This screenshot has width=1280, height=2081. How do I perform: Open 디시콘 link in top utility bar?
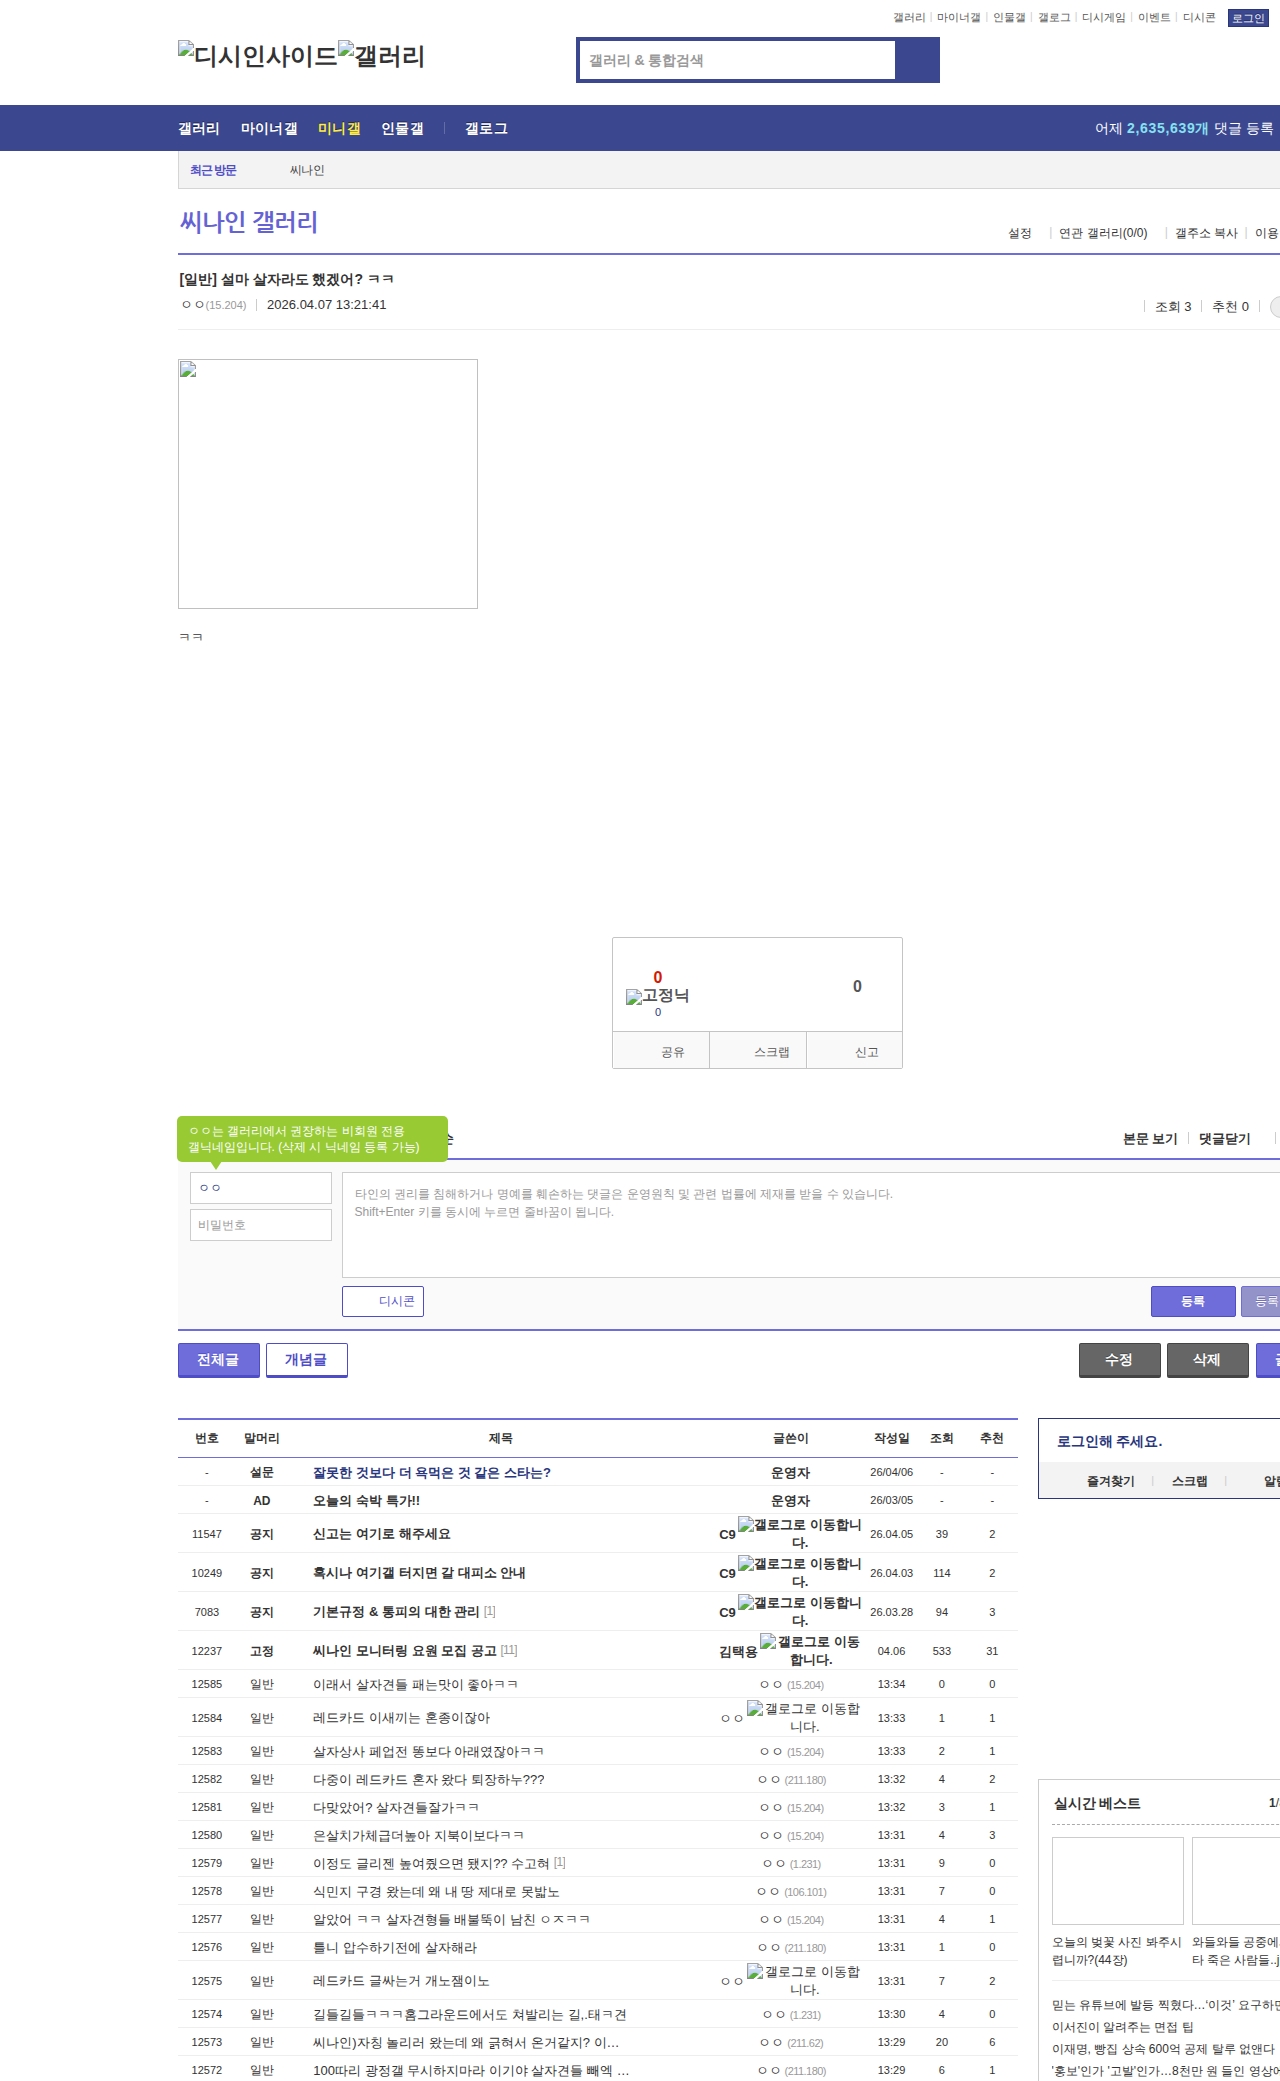[1199, 18]
